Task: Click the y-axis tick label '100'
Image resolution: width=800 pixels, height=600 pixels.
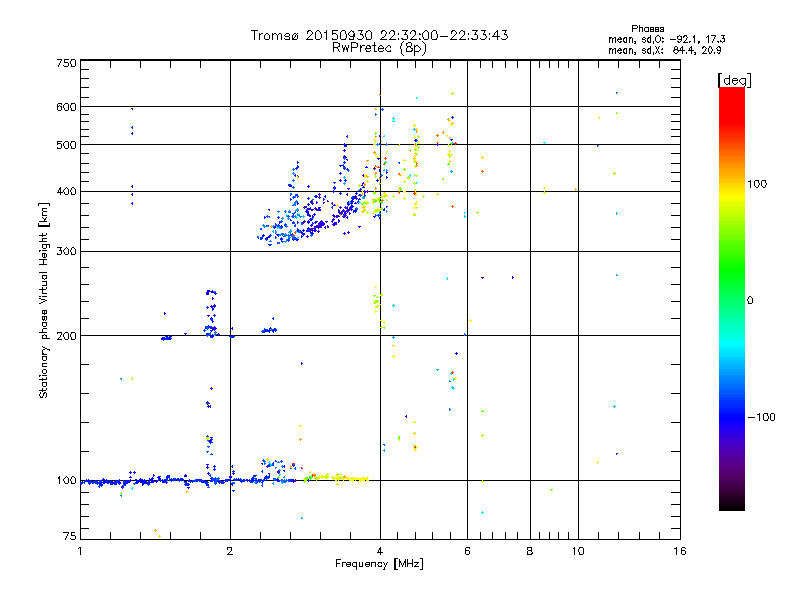Action: (66, 481)
